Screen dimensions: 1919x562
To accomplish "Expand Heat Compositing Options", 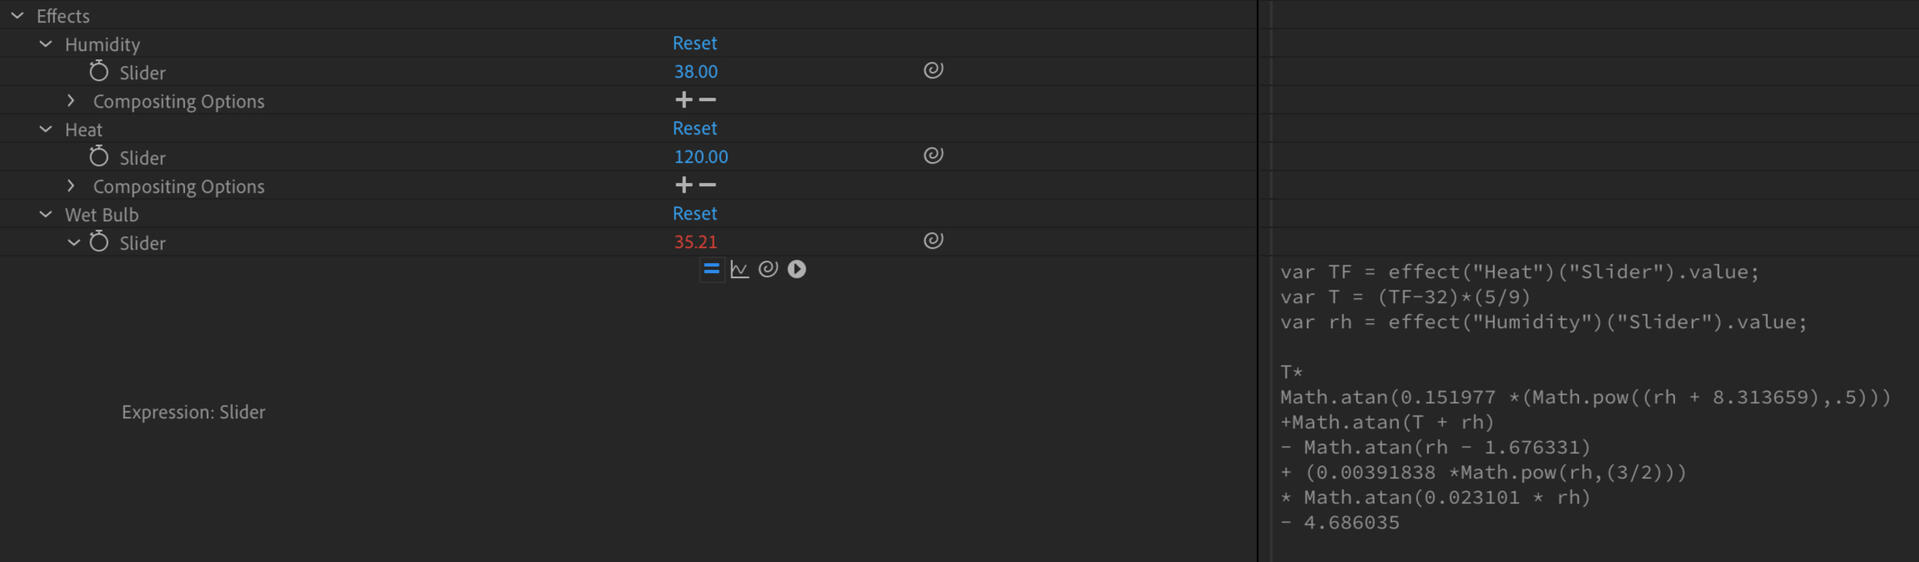I will coord(71,186).
